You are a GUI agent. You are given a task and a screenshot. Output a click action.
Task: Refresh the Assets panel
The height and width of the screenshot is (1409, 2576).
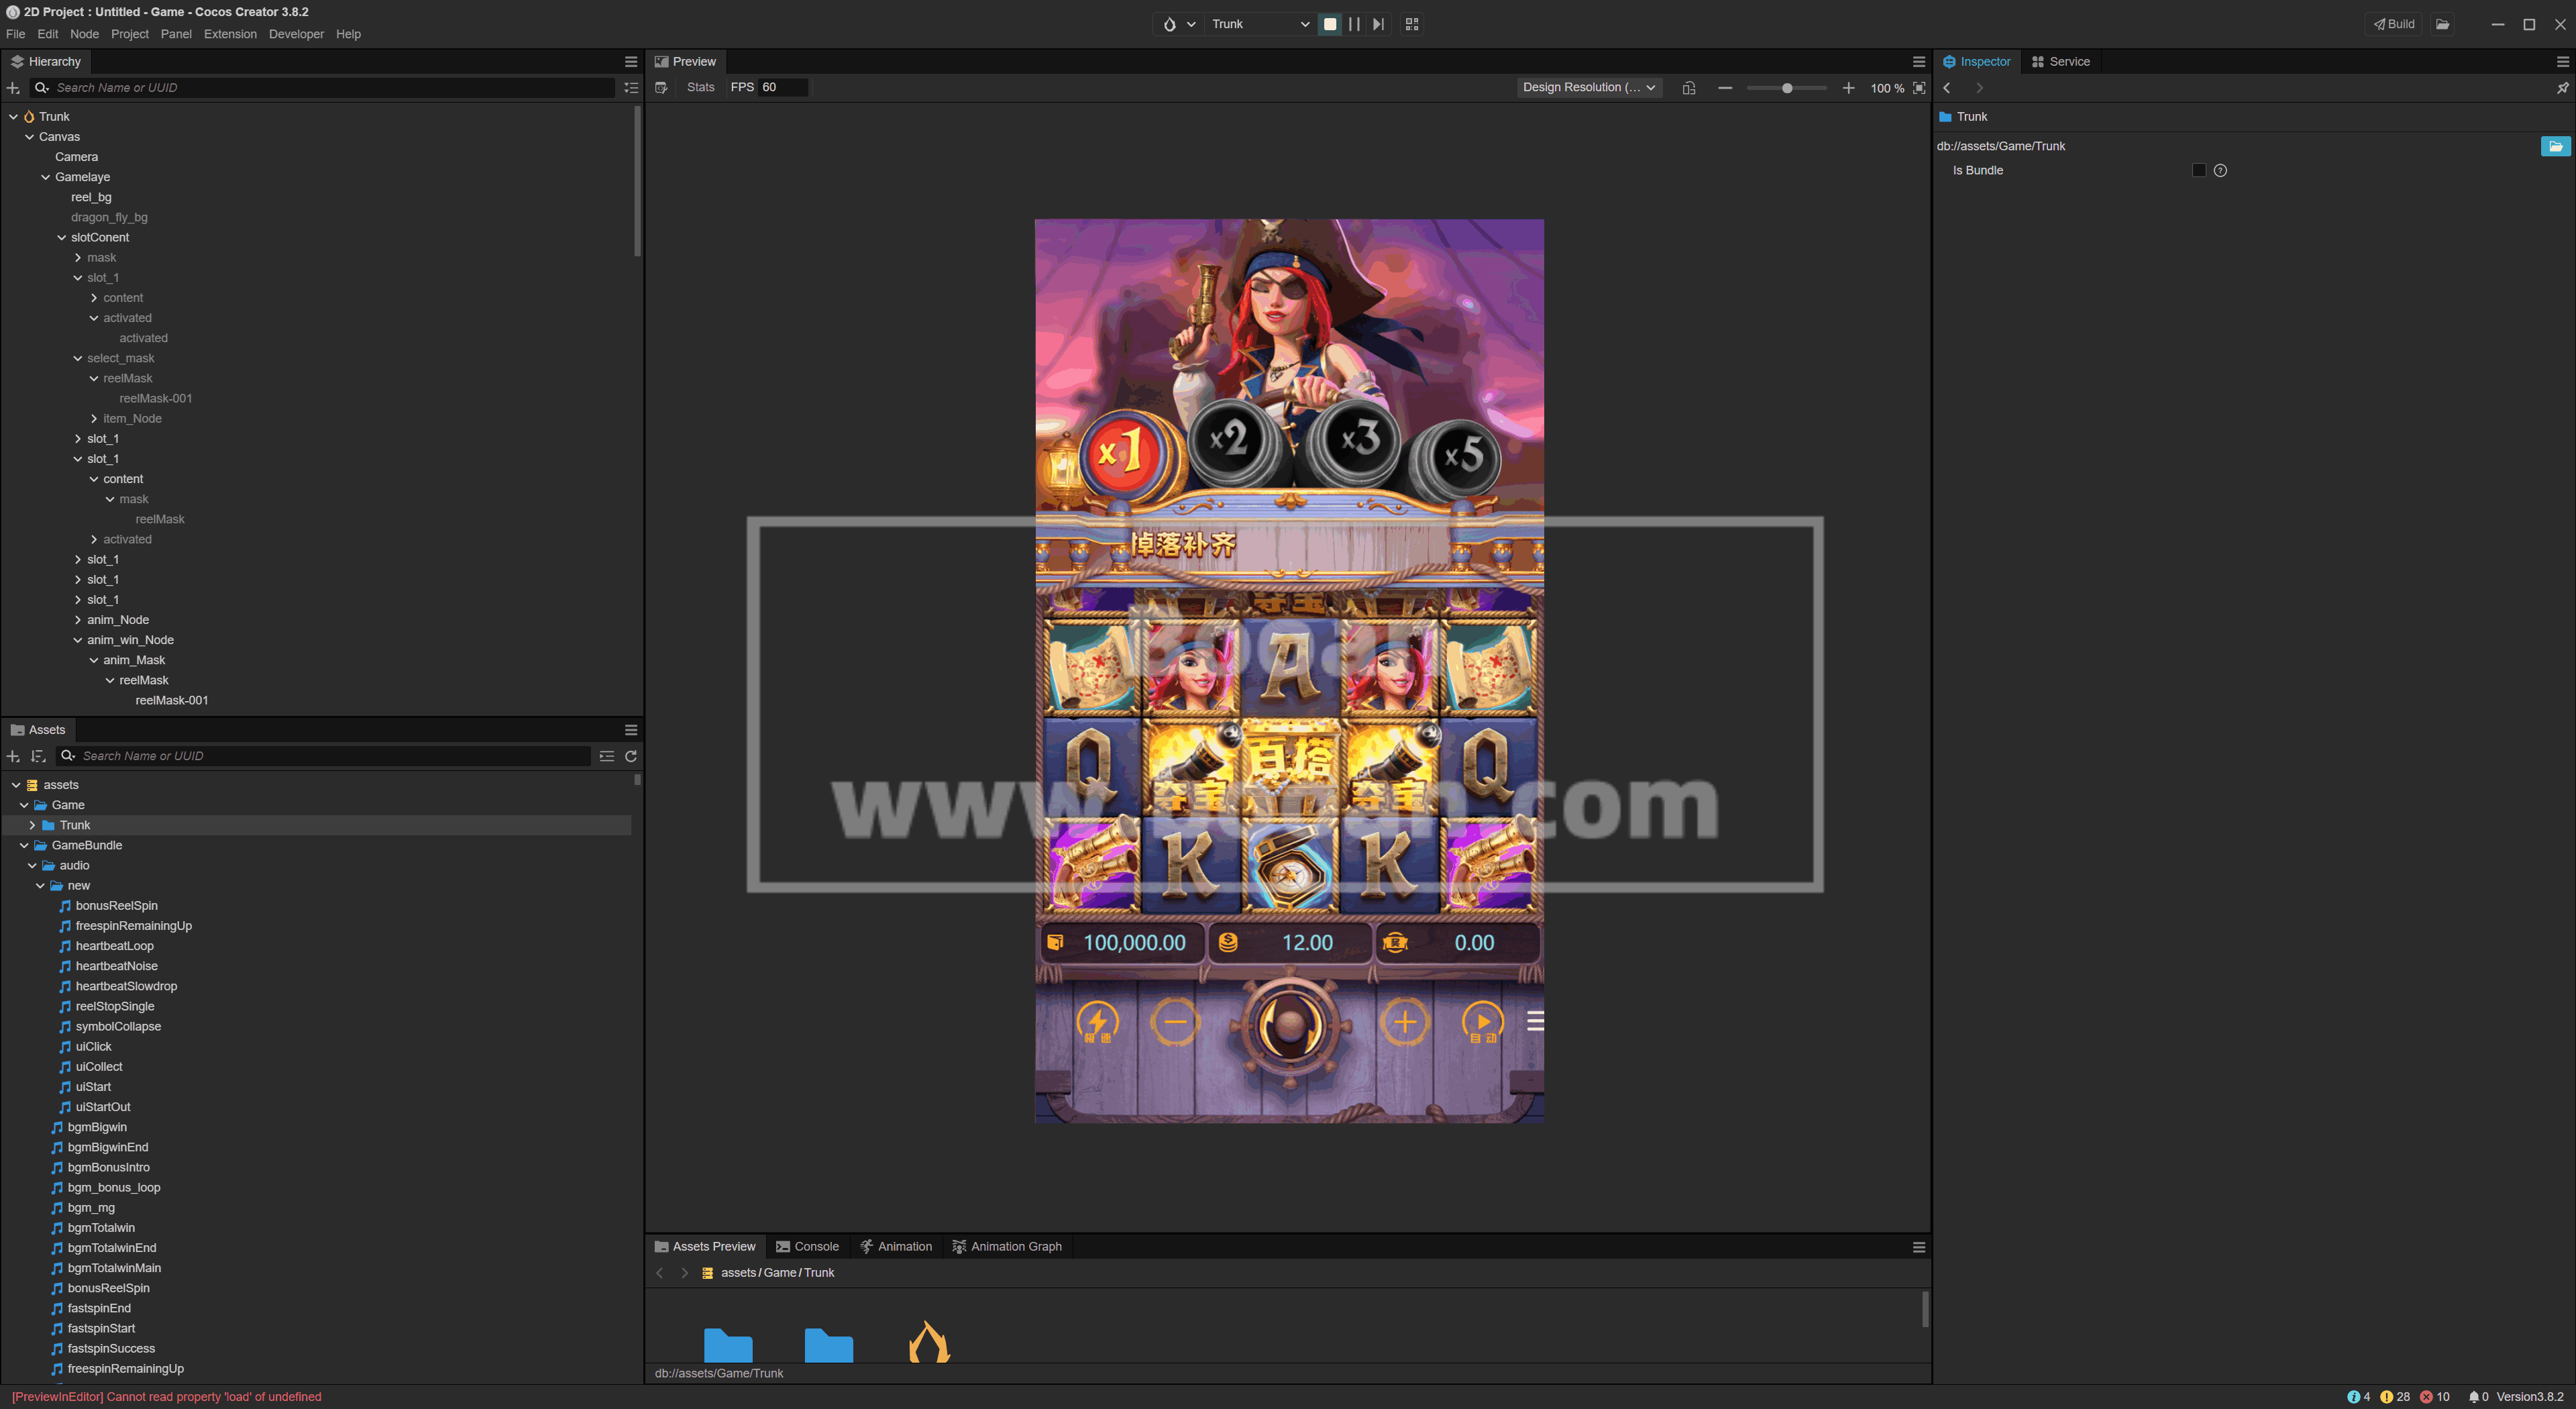click(631, 756)
